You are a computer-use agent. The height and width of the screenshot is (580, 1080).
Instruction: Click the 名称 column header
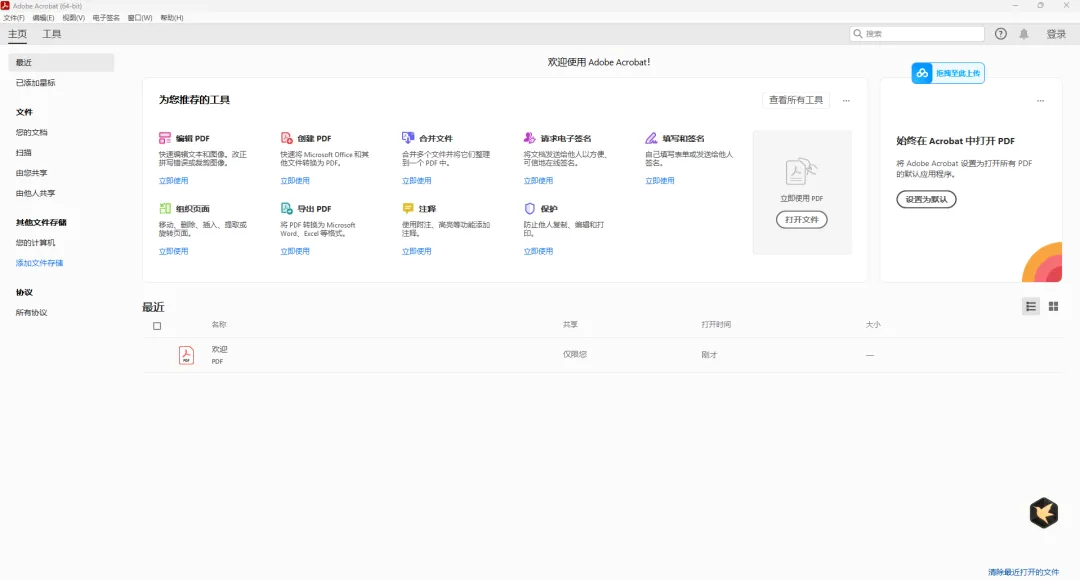coord(218,324)
